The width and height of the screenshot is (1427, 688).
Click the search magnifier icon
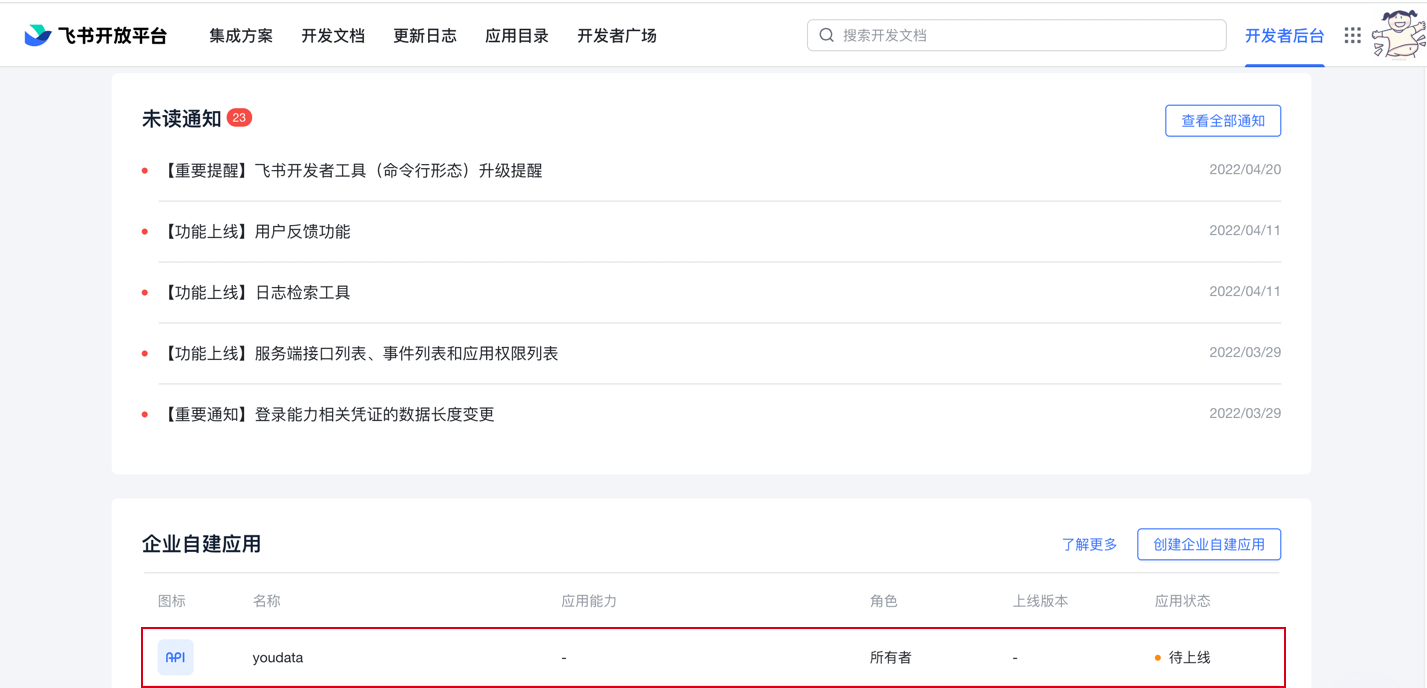pyautogui.click(x=827, y=35)
